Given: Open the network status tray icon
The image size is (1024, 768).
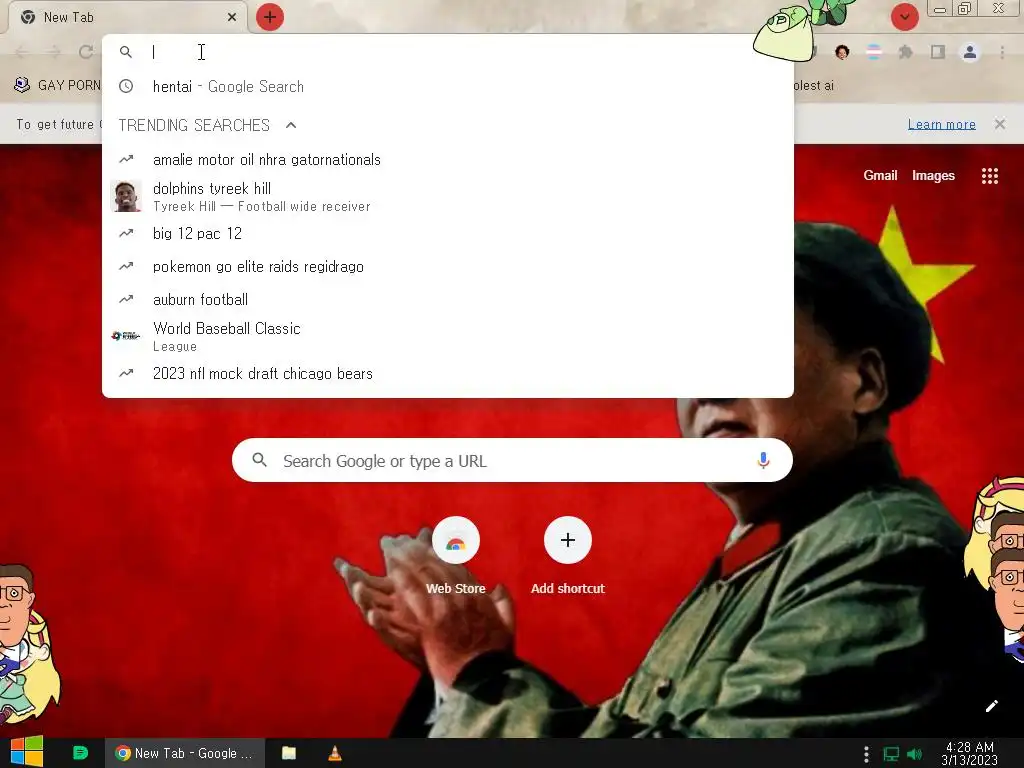Looking at the screenshot, I should 891,754.
